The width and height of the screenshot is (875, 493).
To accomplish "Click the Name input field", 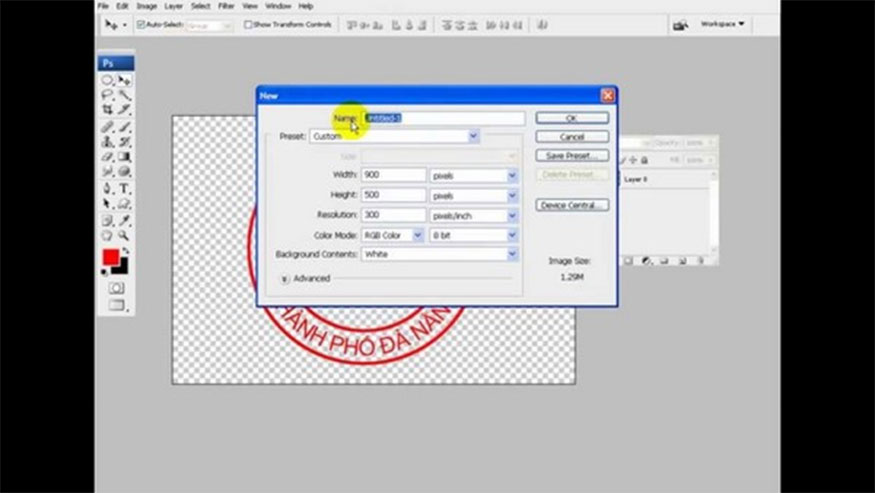I will click(444, 118).
